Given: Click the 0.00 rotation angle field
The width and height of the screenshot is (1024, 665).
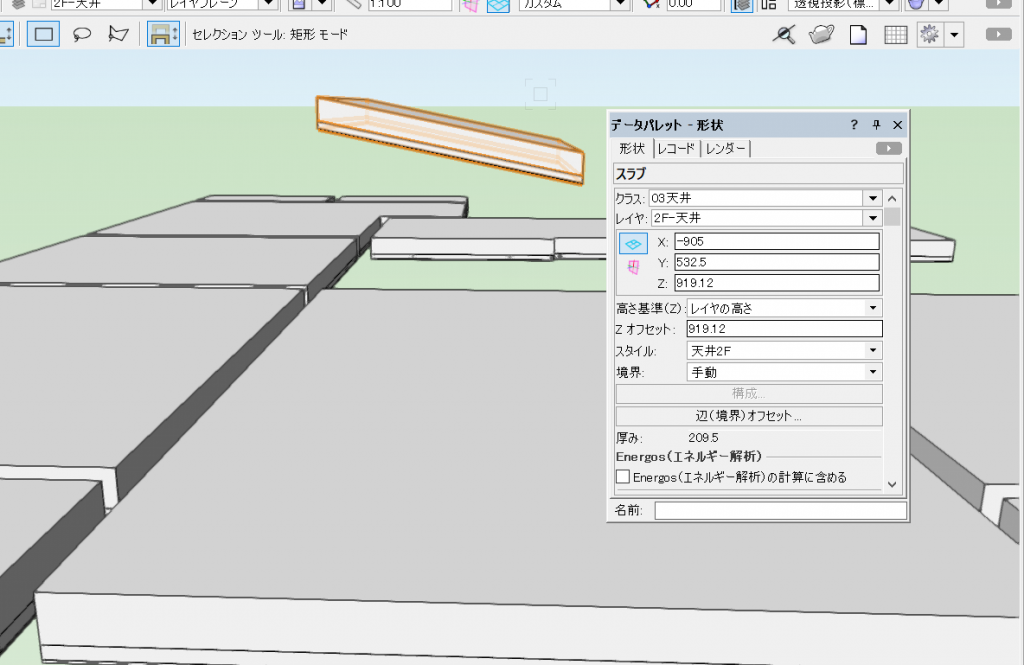Looking at the screenshot, I should (694, 4).
